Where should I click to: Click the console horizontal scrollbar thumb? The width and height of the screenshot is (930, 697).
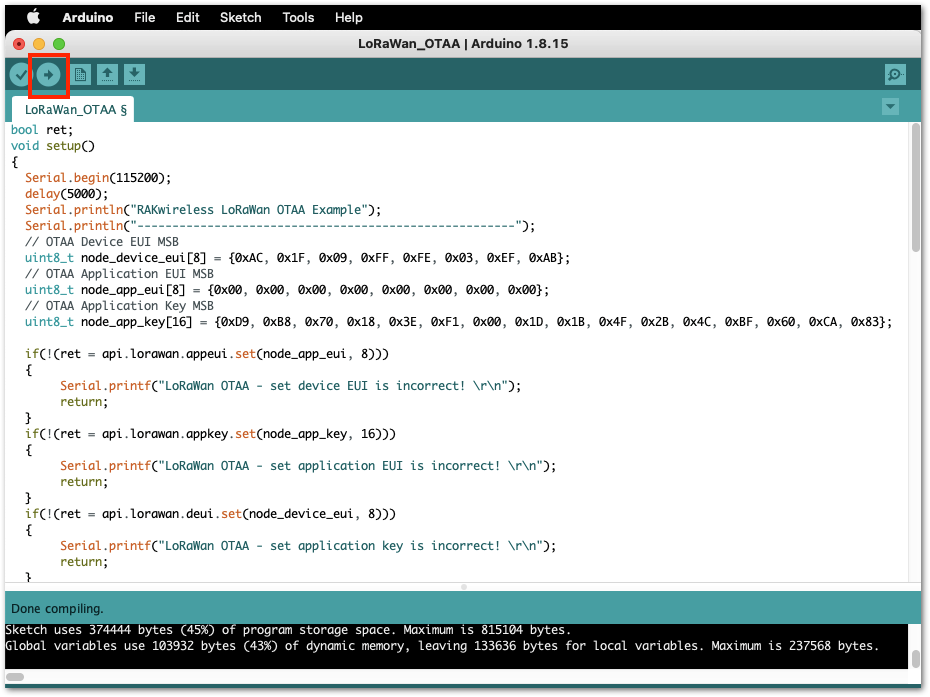pyautogui.click(x=15, y=677)
